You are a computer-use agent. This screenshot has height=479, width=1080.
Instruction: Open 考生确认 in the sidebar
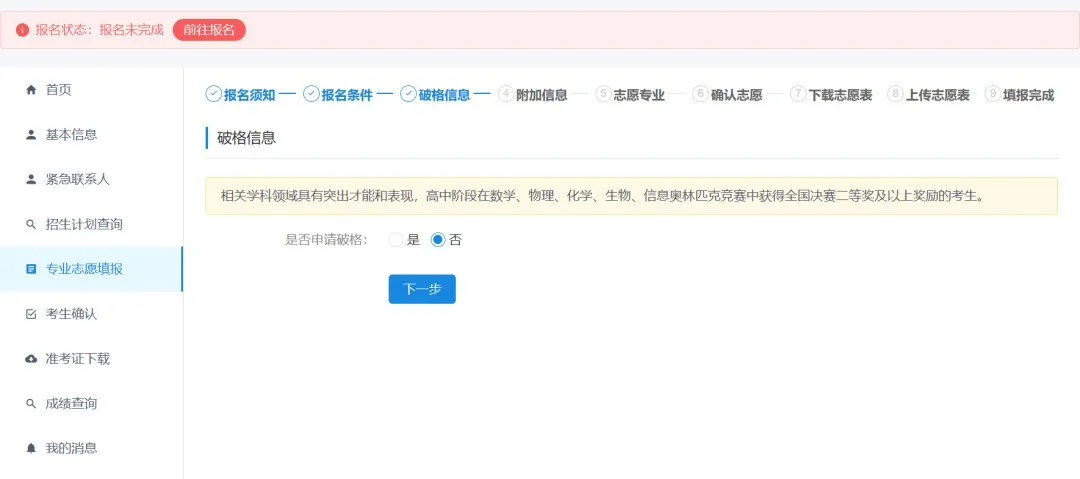tap(91, 314)
